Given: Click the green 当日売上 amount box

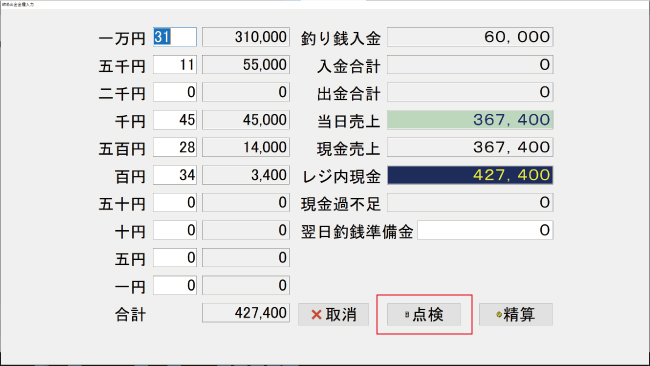Looking at the screenshot, I should click(470, 120).
